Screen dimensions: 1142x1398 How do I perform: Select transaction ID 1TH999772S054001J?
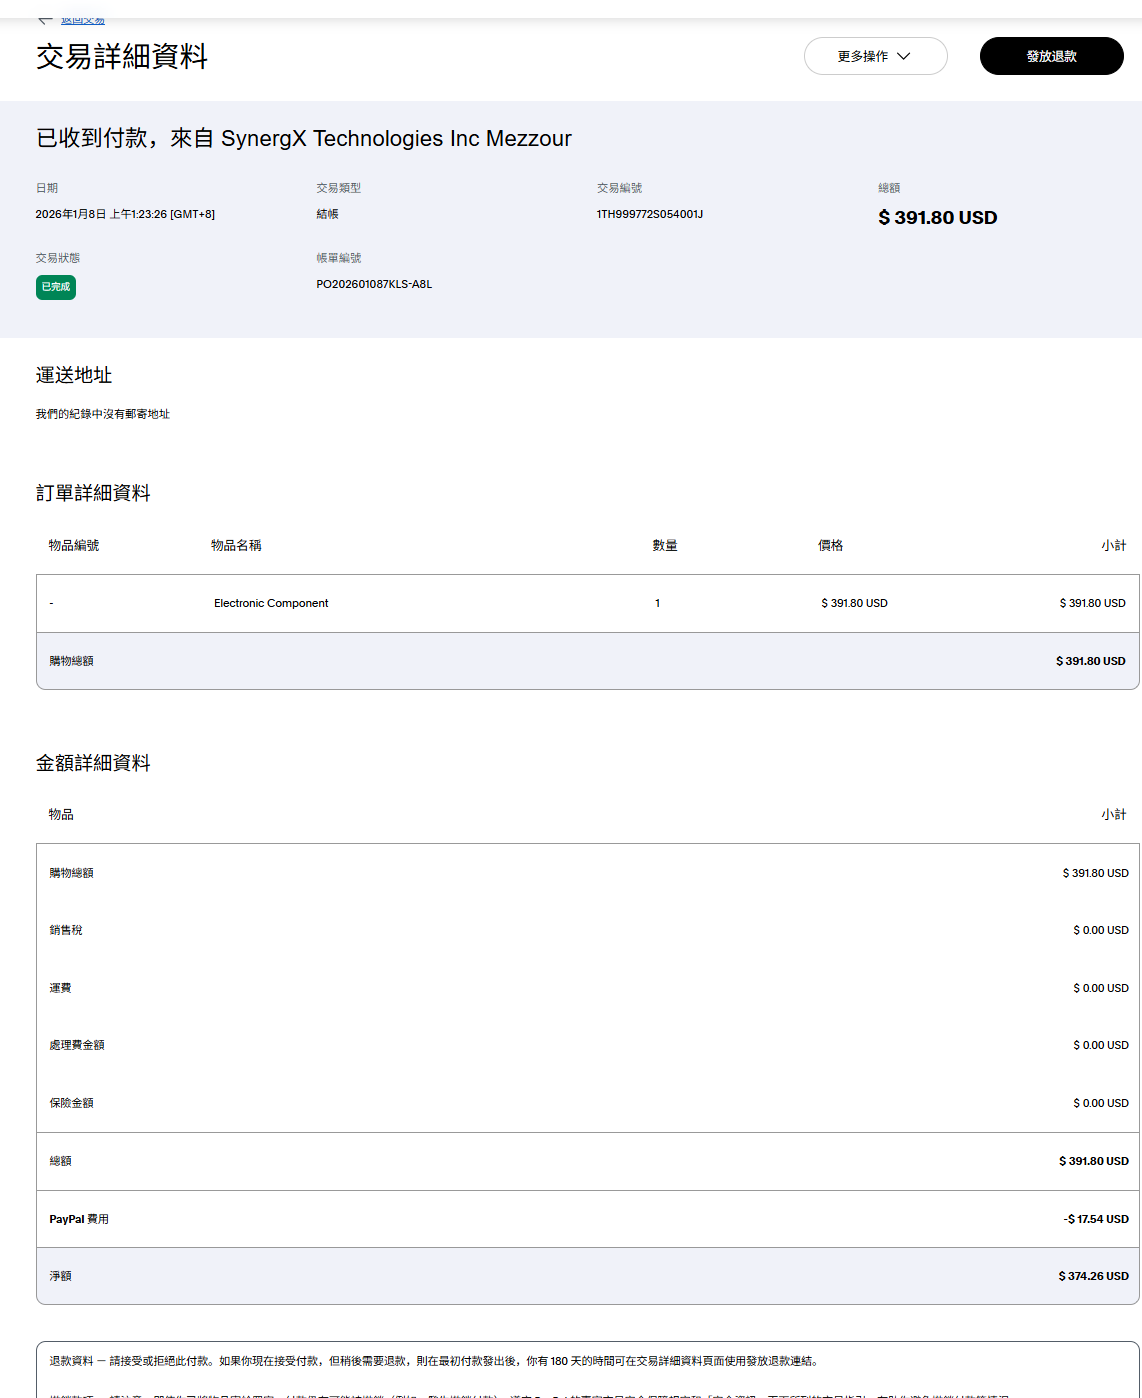(x=650, y=214)
